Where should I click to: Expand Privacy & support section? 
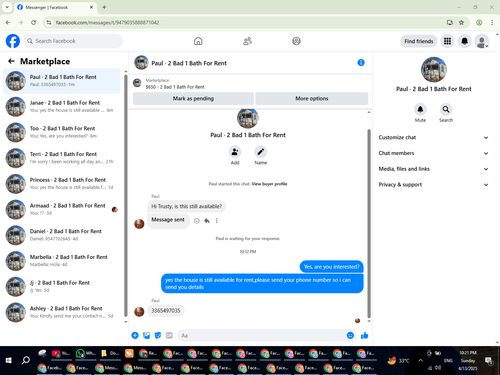pyautogui.click(x=433, y=184)
